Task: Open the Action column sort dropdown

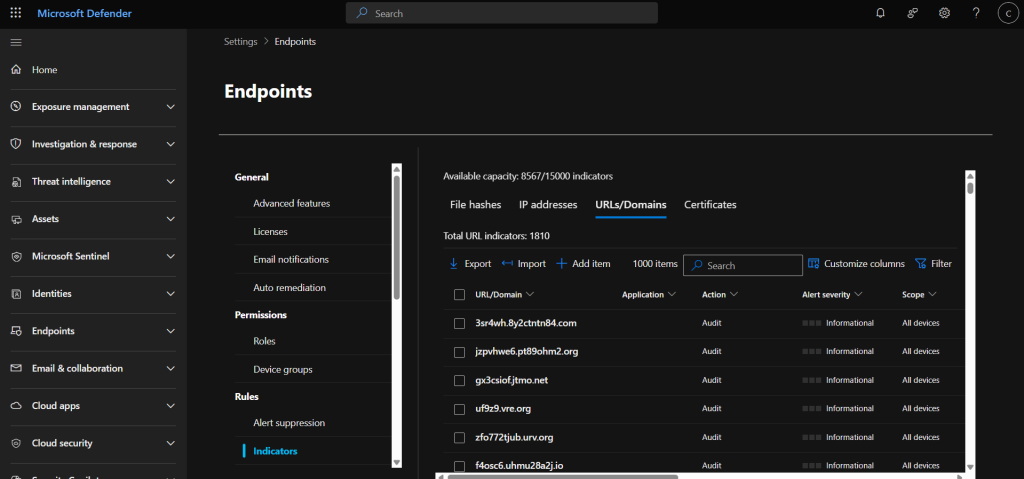Action: (x=734, y=295)
